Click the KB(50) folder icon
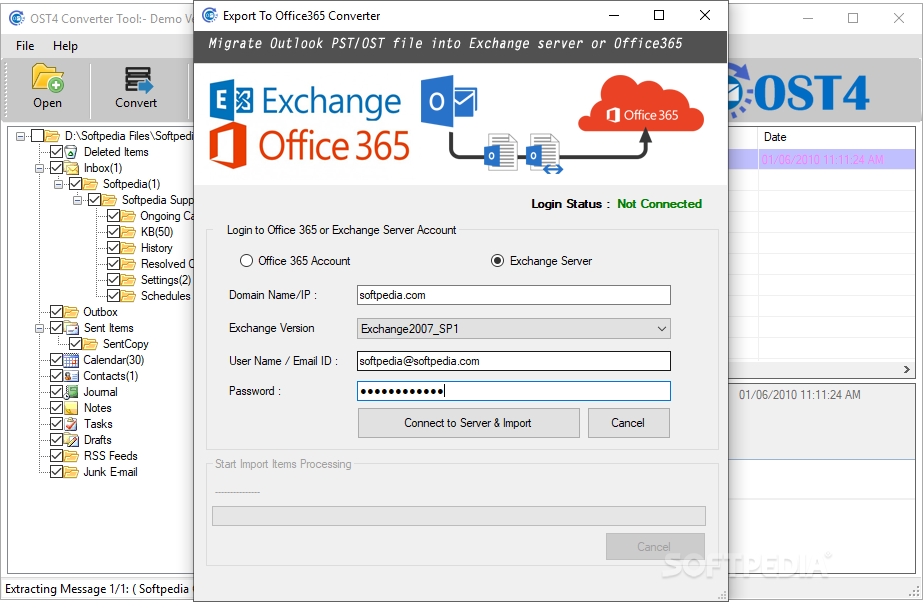 click(128, 232)
